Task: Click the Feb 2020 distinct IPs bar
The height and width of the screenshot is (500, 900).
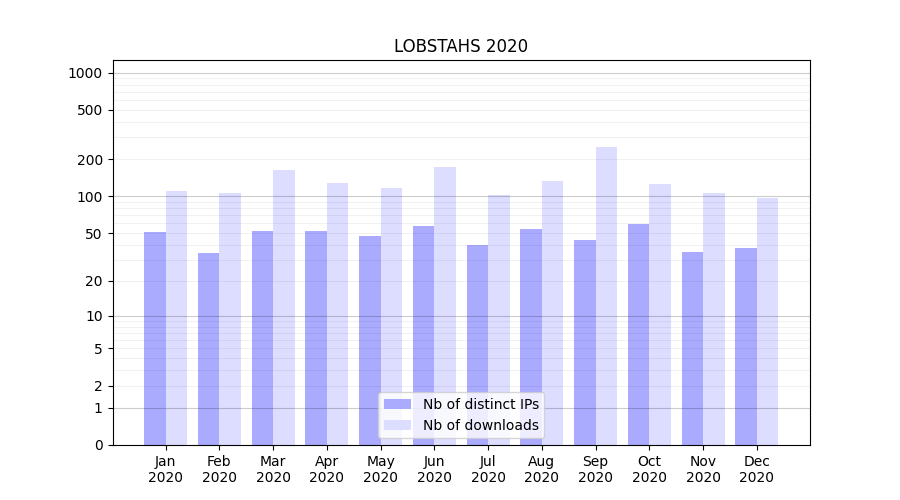Action: tap(208, 348)
